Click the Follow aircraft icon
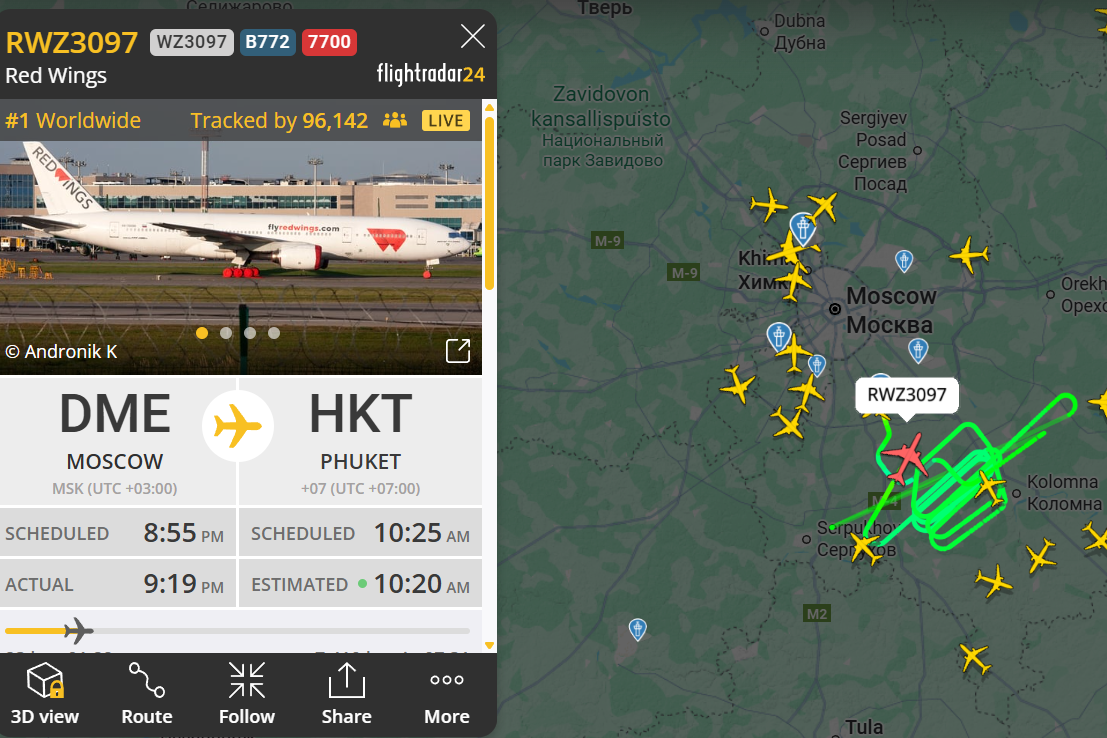 click(x=247, y=681)
